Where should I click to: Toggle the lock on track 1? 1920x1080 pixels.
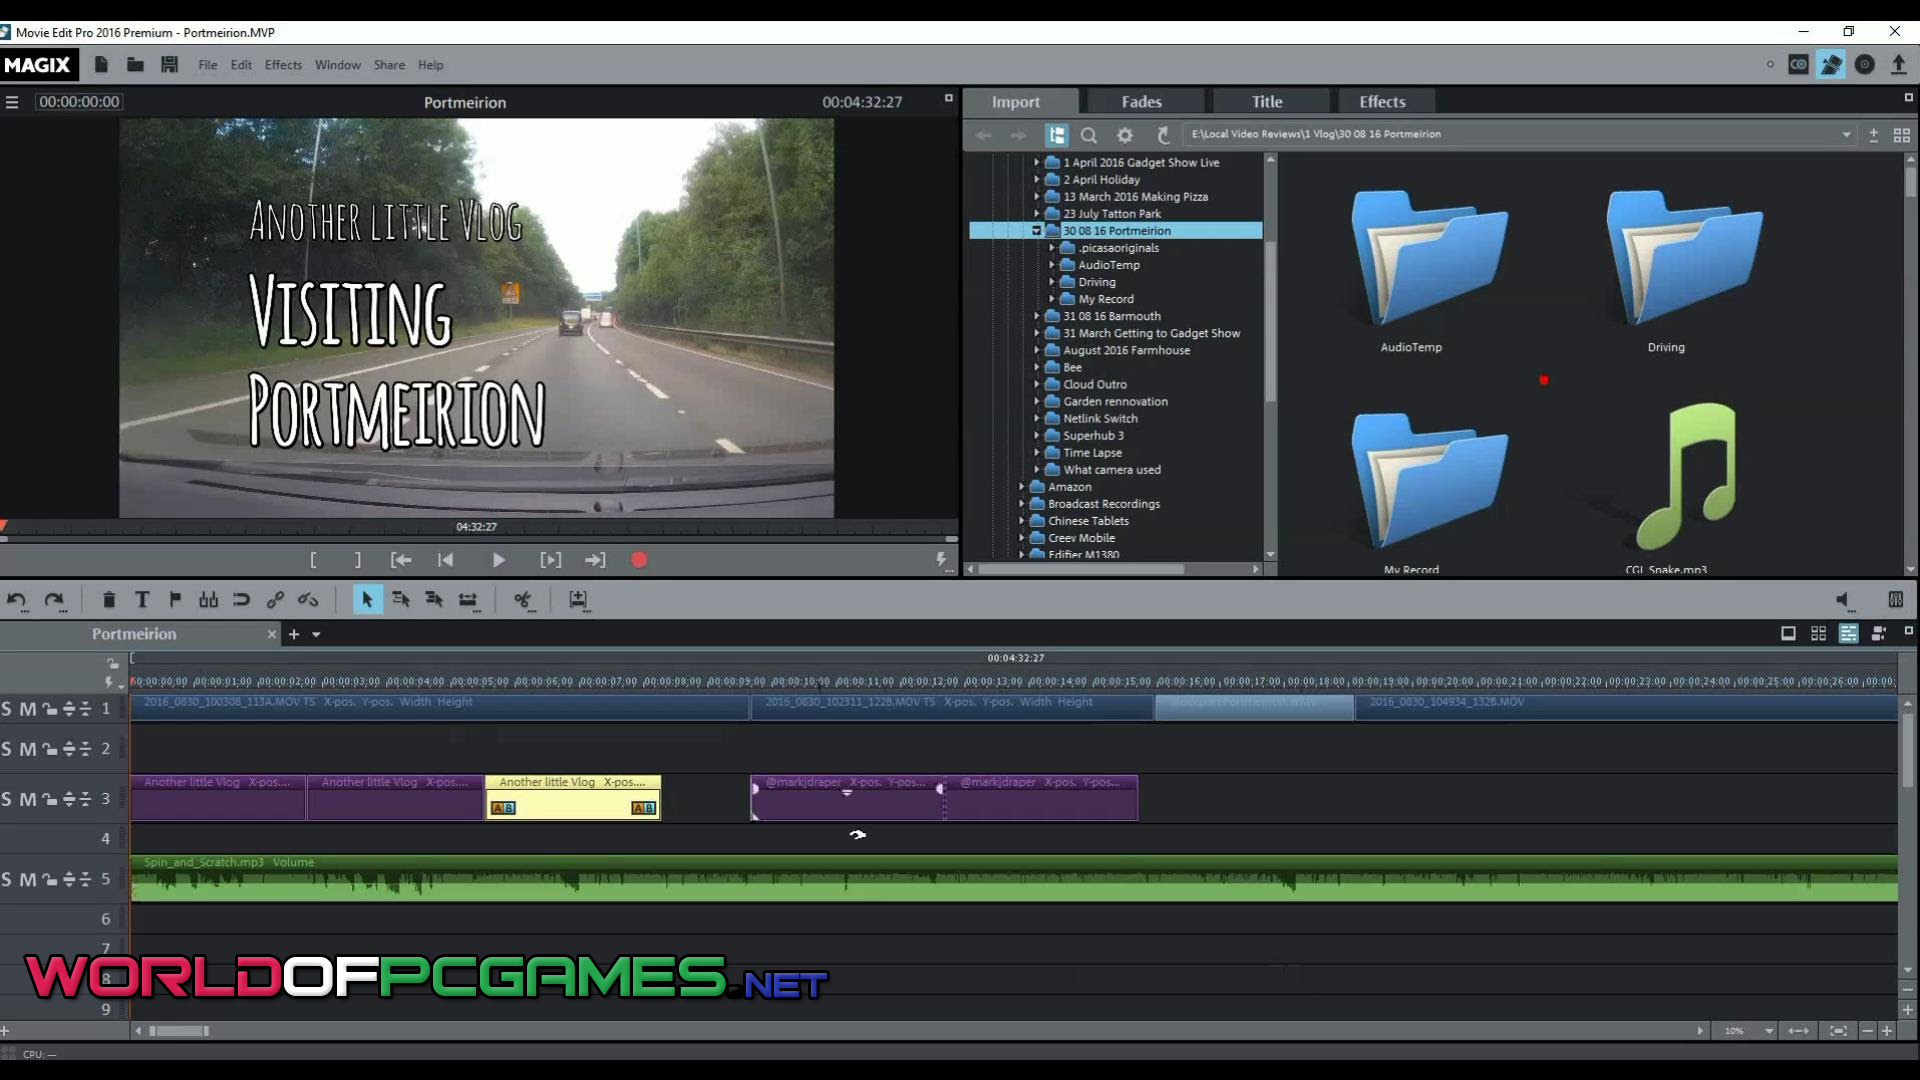49,709
